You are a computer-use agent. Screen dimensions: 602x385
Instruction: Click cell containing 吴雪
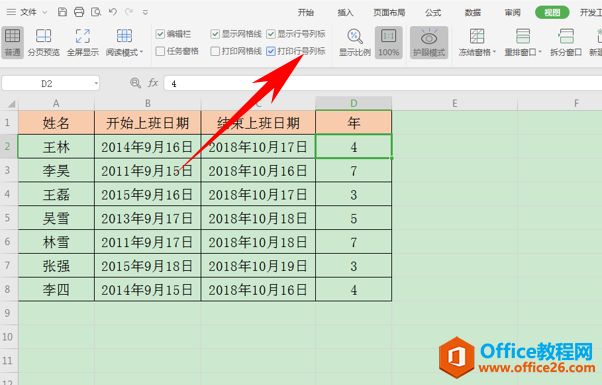click(56, 218)
